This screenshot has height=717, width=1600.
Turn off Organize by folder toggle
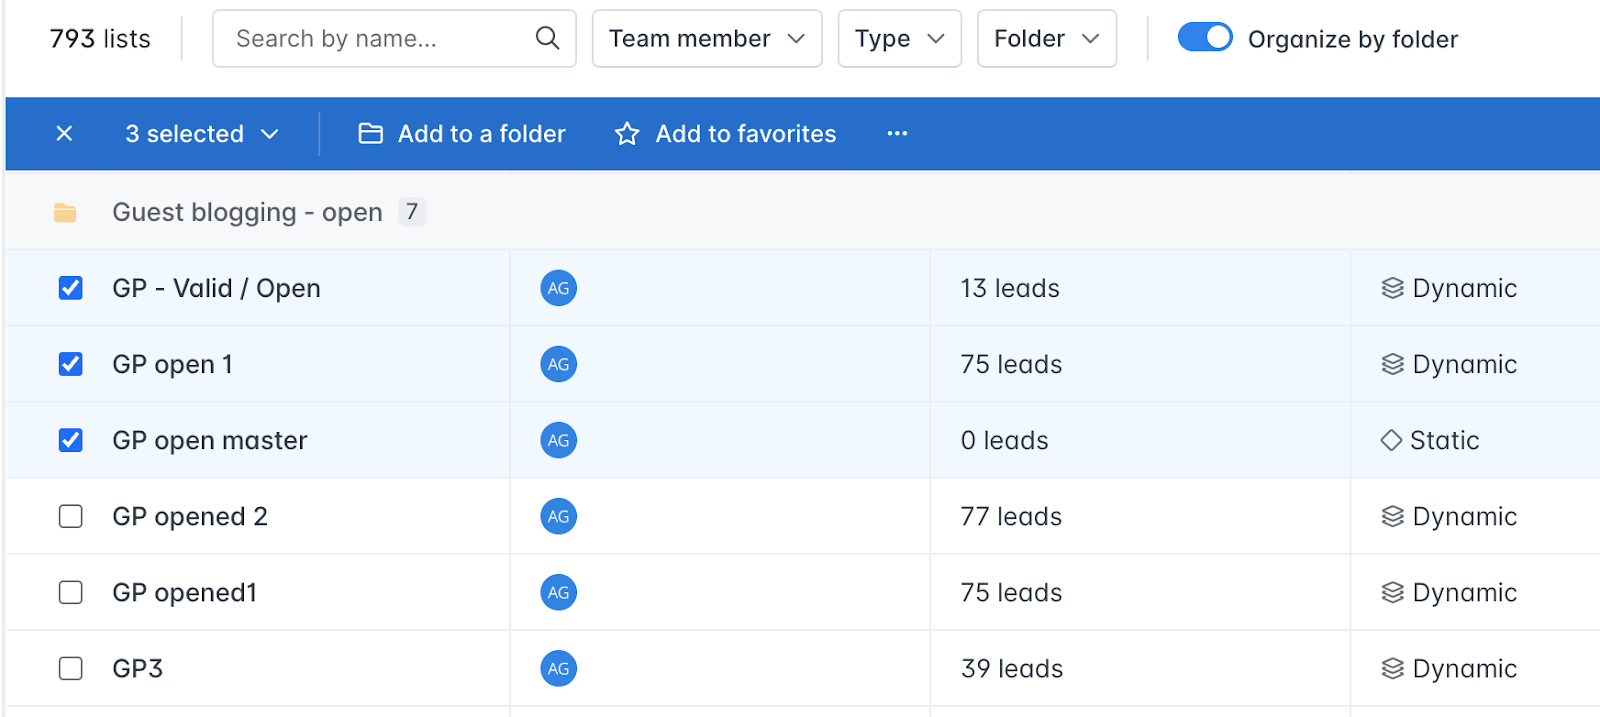[x=1205, y=38]
